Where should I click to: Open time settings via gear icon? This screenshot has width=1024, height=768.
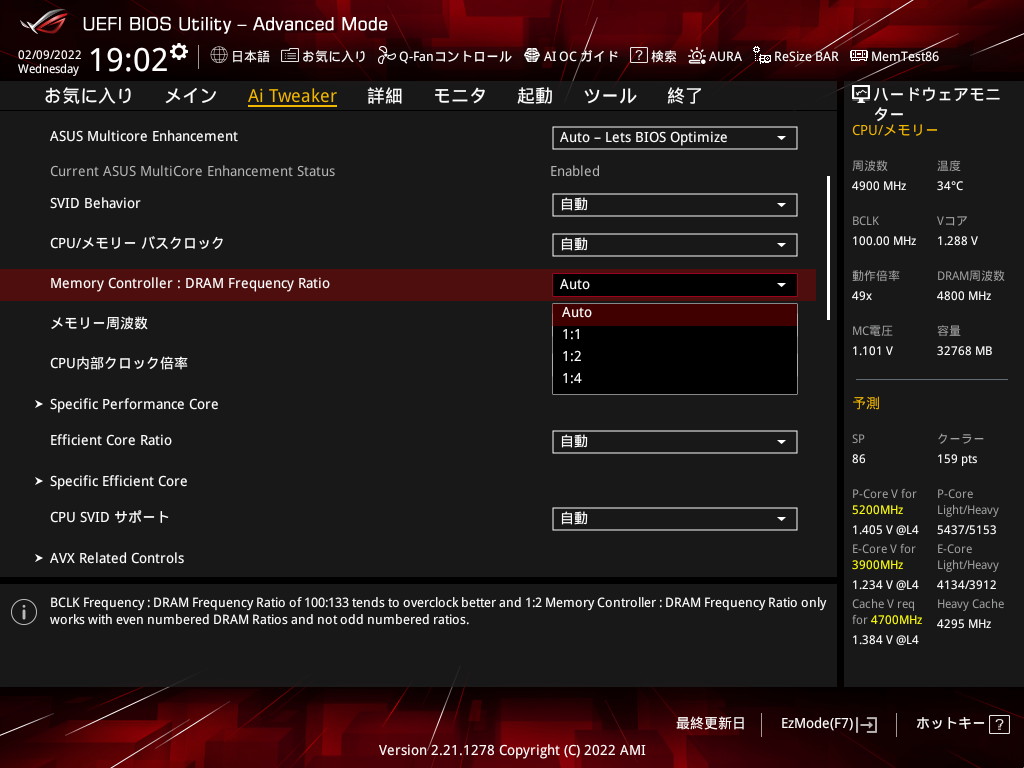179,52
